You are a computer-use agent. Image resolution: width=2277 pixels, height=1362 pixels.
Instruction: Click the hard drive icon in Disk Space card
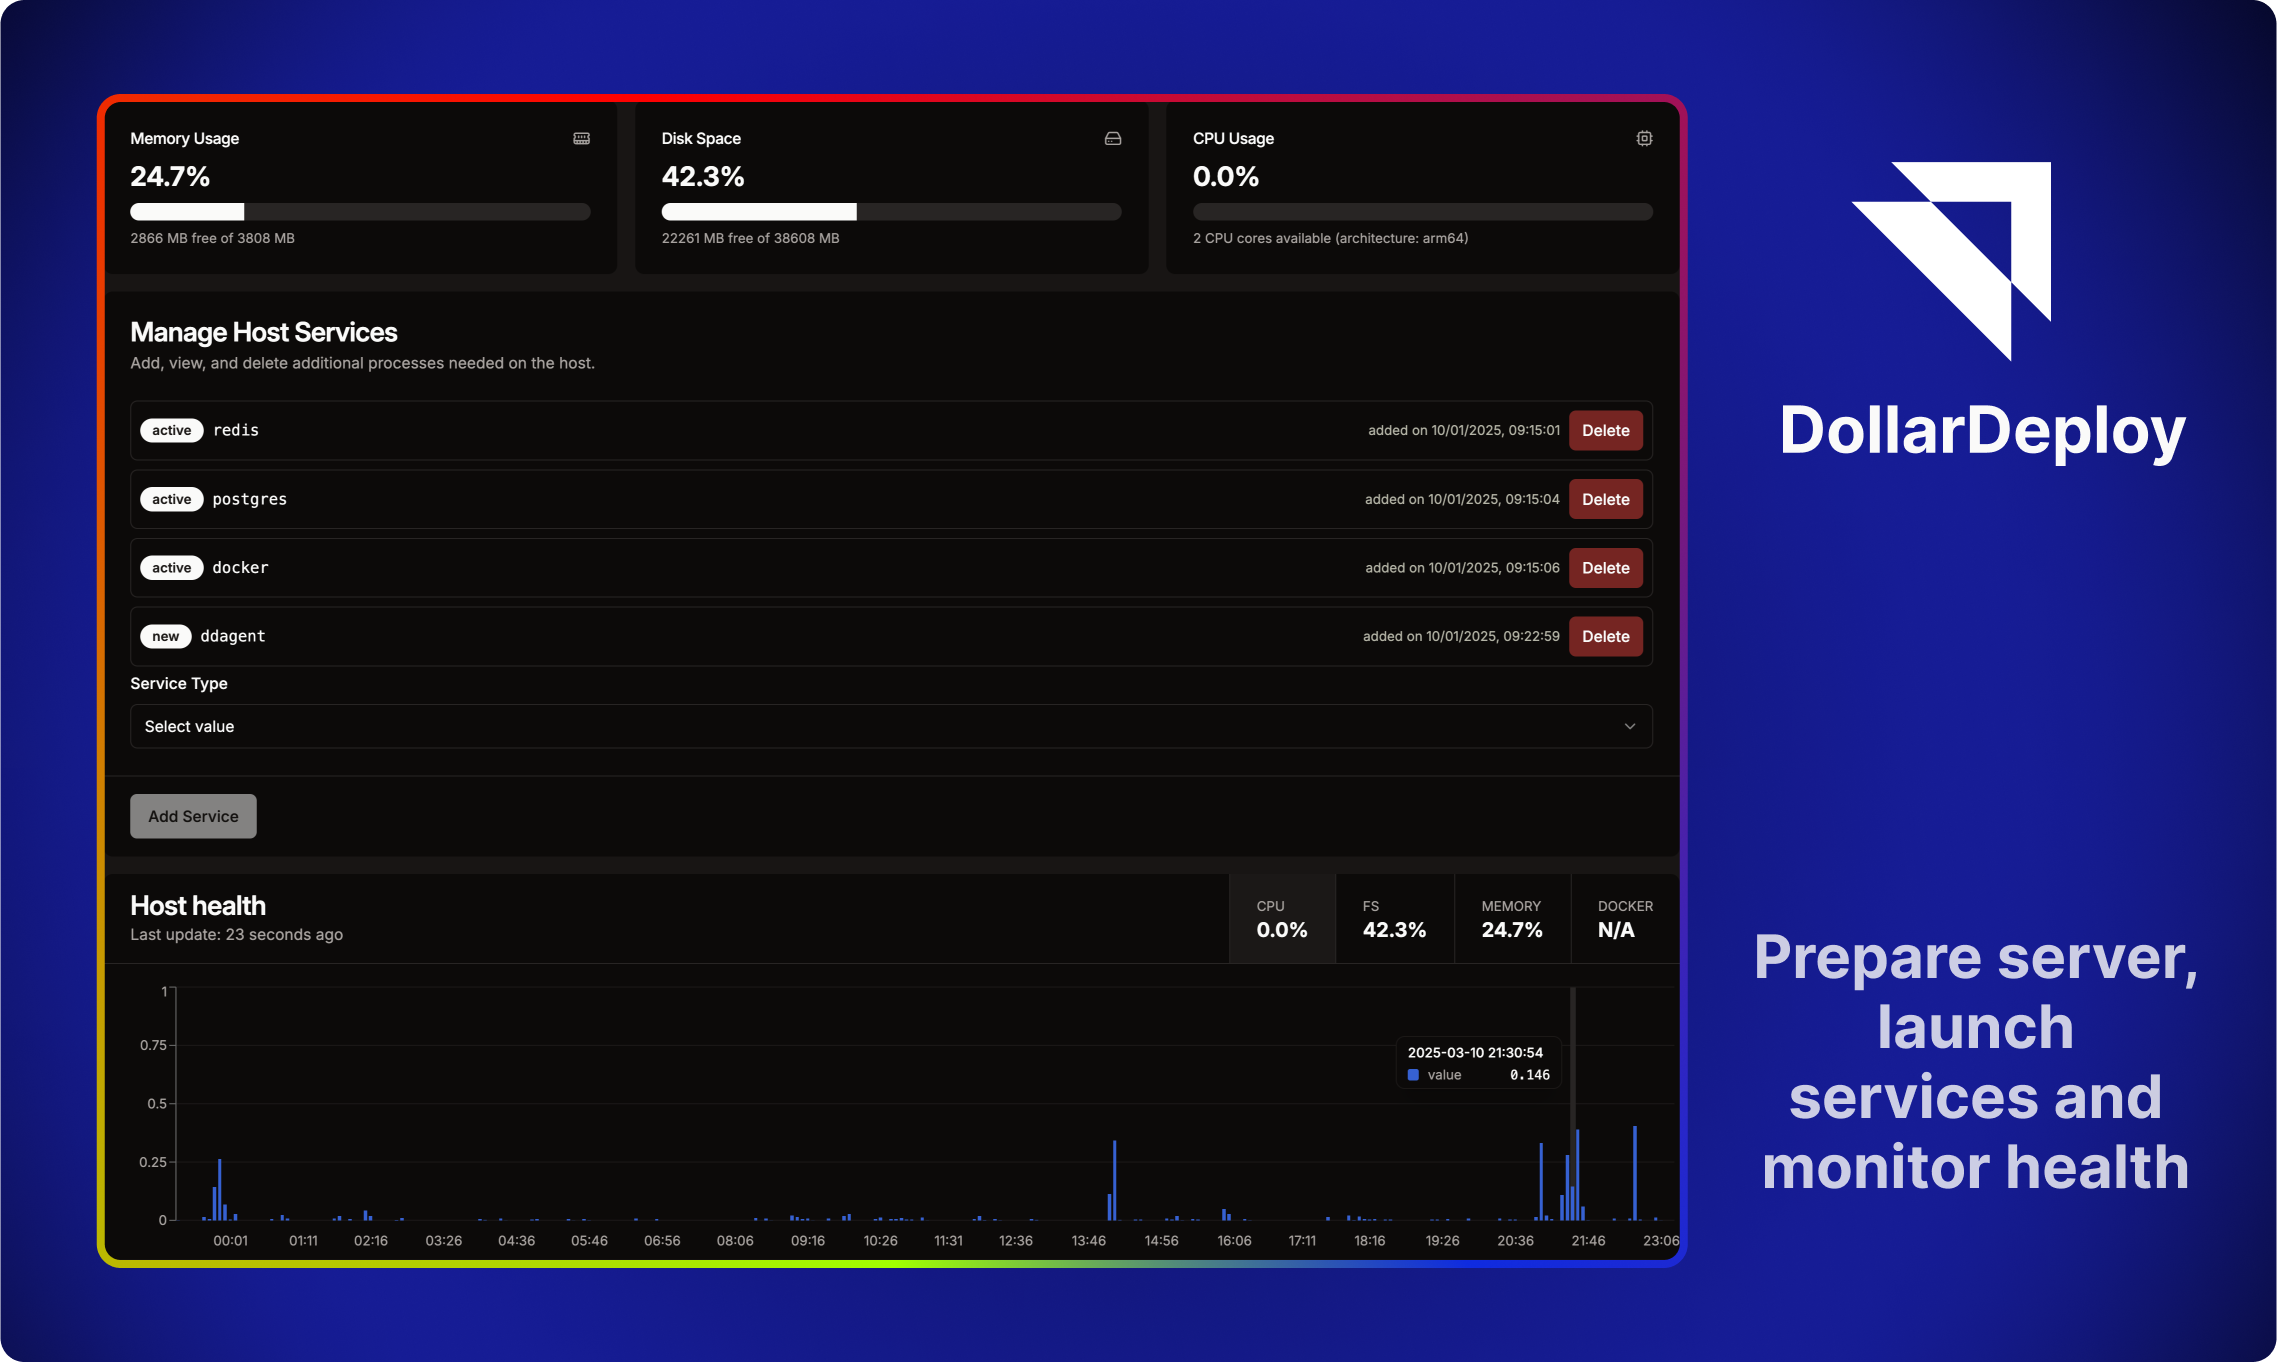1112,138
